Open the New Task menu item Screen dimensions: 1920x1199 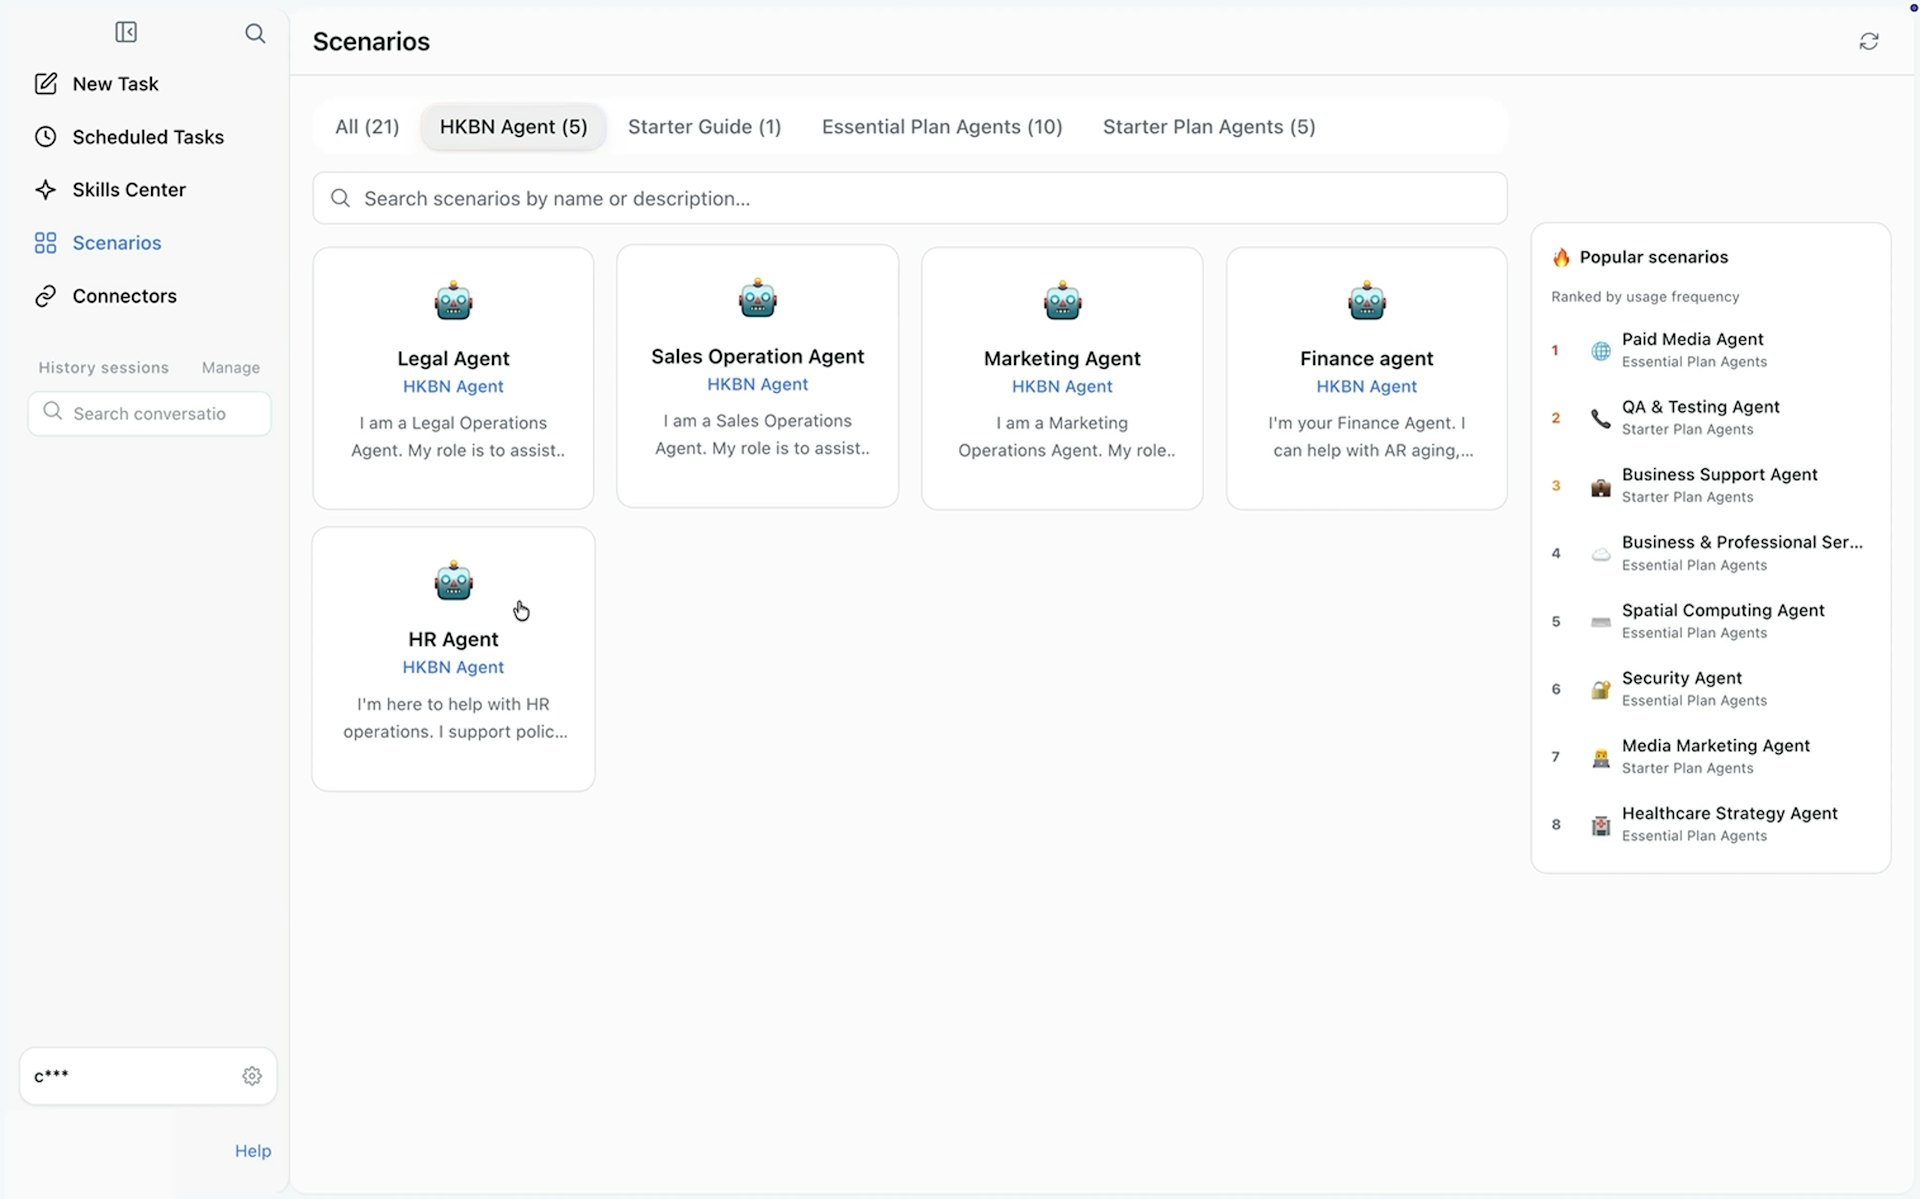point(148,84)
